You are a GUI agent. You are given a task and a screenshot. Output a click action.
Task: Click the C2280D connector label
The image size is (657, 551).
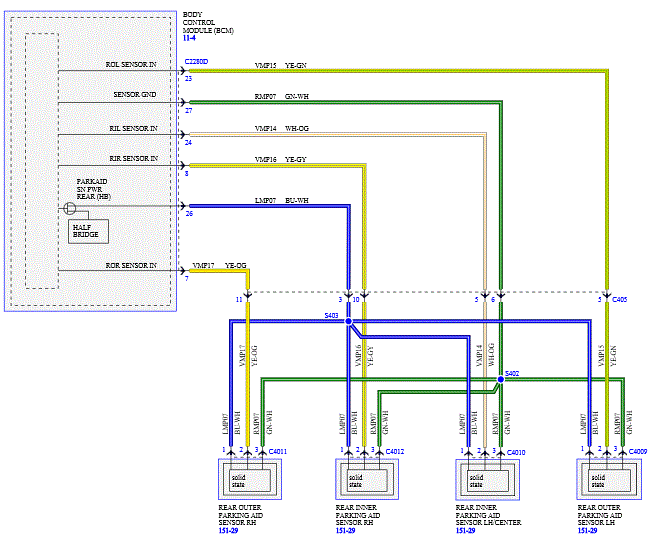[x=196, y=62]
